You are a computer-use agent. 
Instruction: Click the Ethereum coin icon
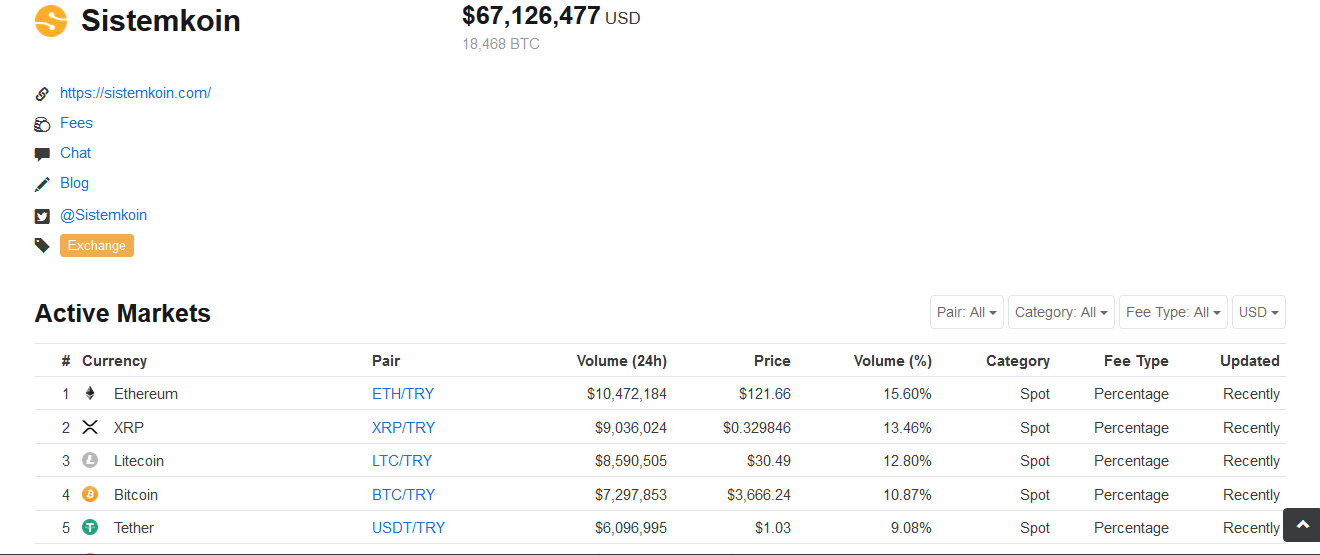tap(90, 394)
